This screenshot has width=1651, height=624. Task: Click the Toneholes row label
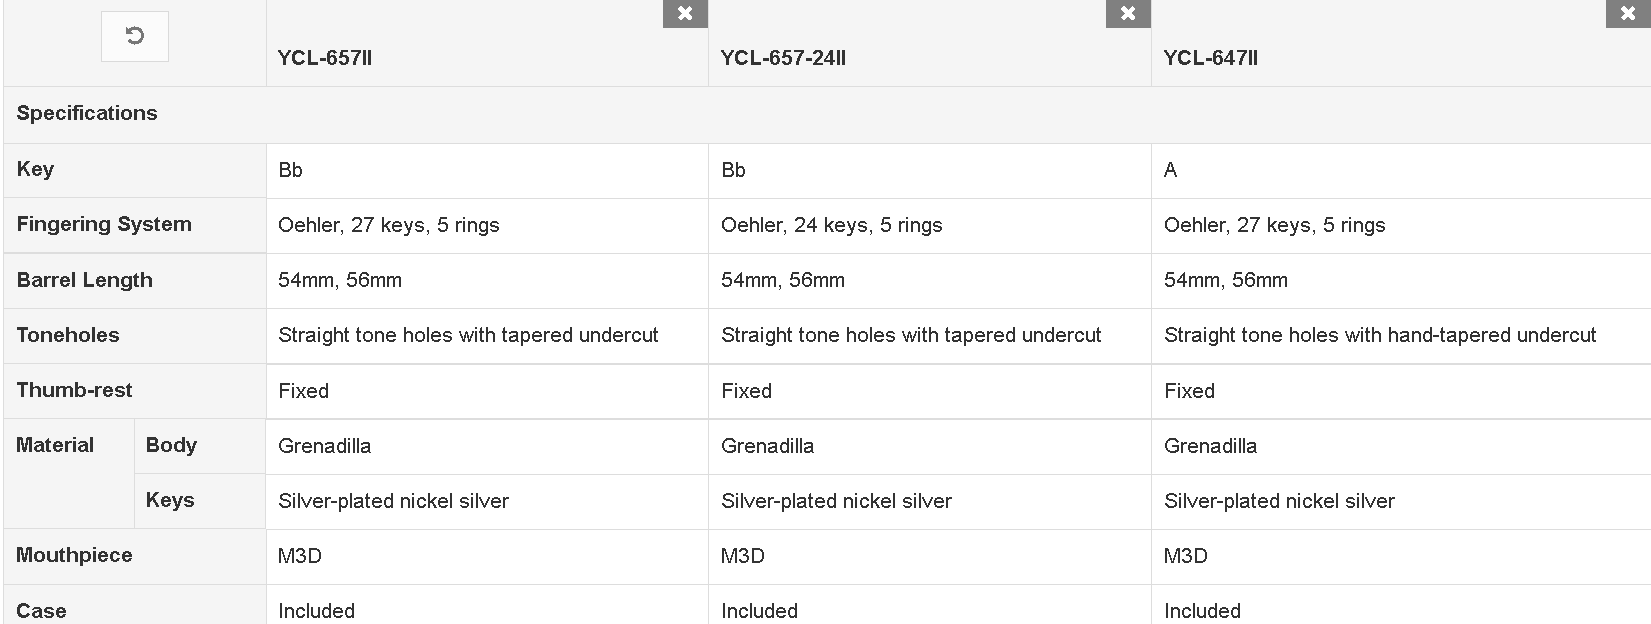pyautogui.click(x=68, y=335)
